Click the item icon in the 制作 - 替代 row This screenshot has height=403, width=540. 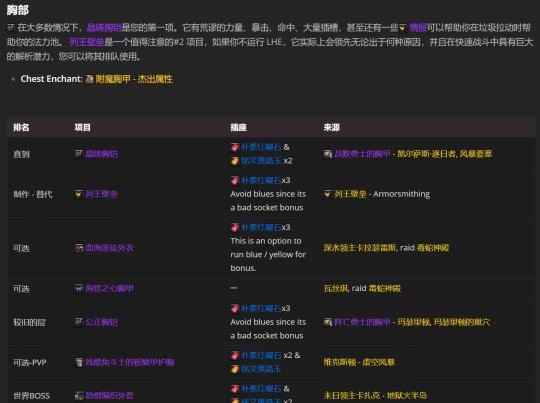click(79, 195)
